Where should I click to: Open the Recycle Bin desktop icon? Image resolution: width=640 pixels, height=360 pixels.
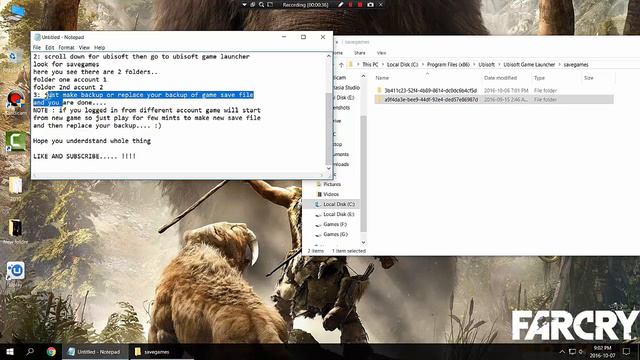click(14, 56)
